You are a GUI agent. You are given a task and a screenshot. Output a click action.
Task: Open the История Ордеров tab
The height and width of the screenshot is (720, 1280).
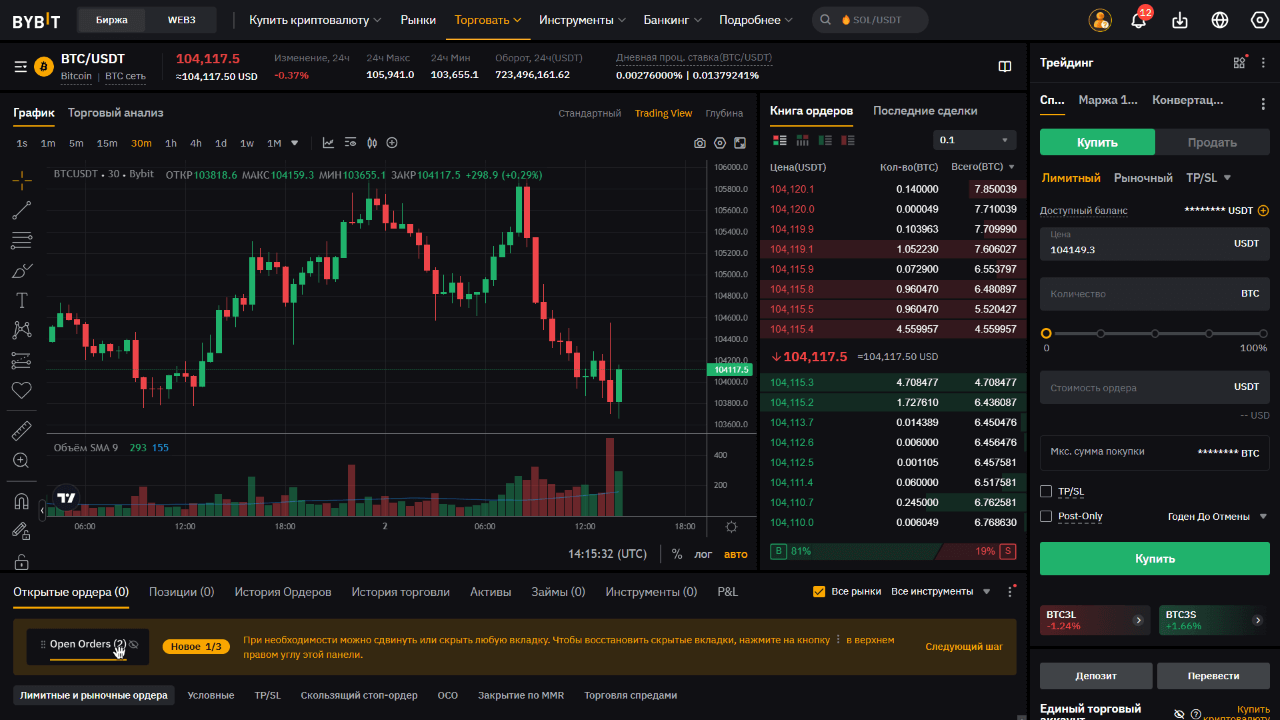click(283, 592)
